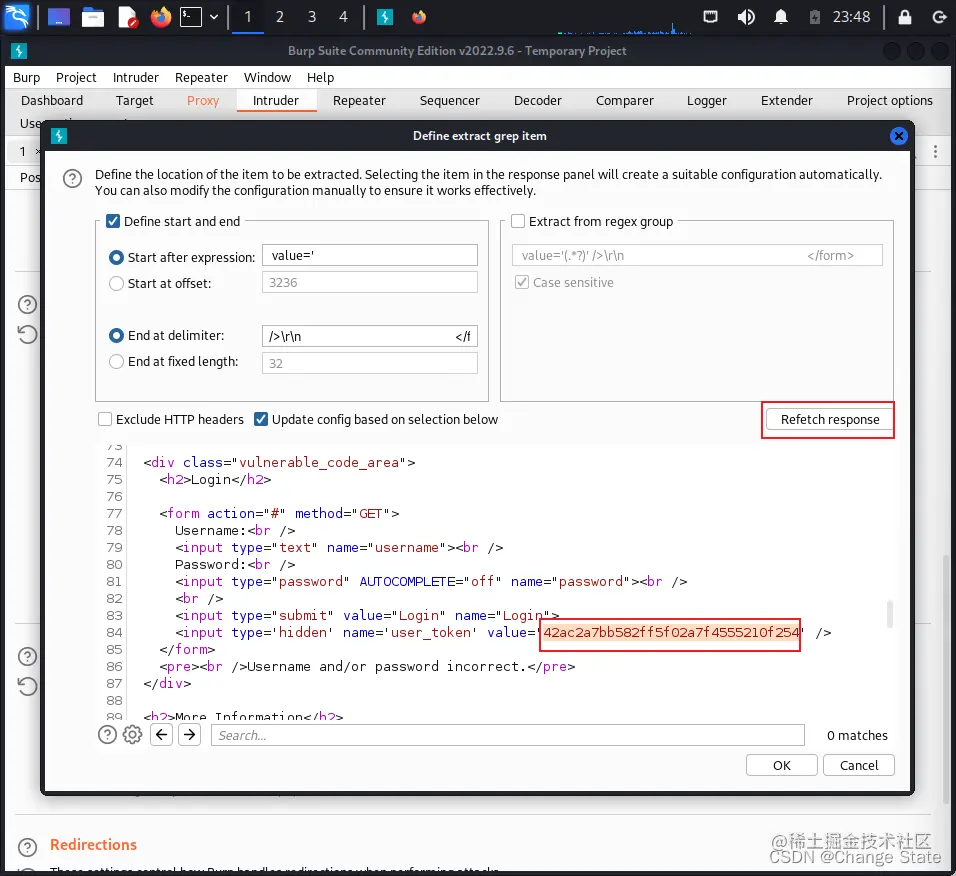956x876 pixels.
Task: Expand the terminal dropdown arrow in the panel
Action: point(214,17)
